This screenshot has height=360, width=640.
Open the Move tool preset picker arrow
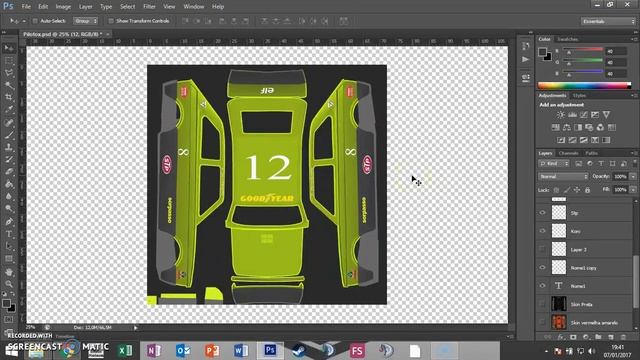(24, 21)
